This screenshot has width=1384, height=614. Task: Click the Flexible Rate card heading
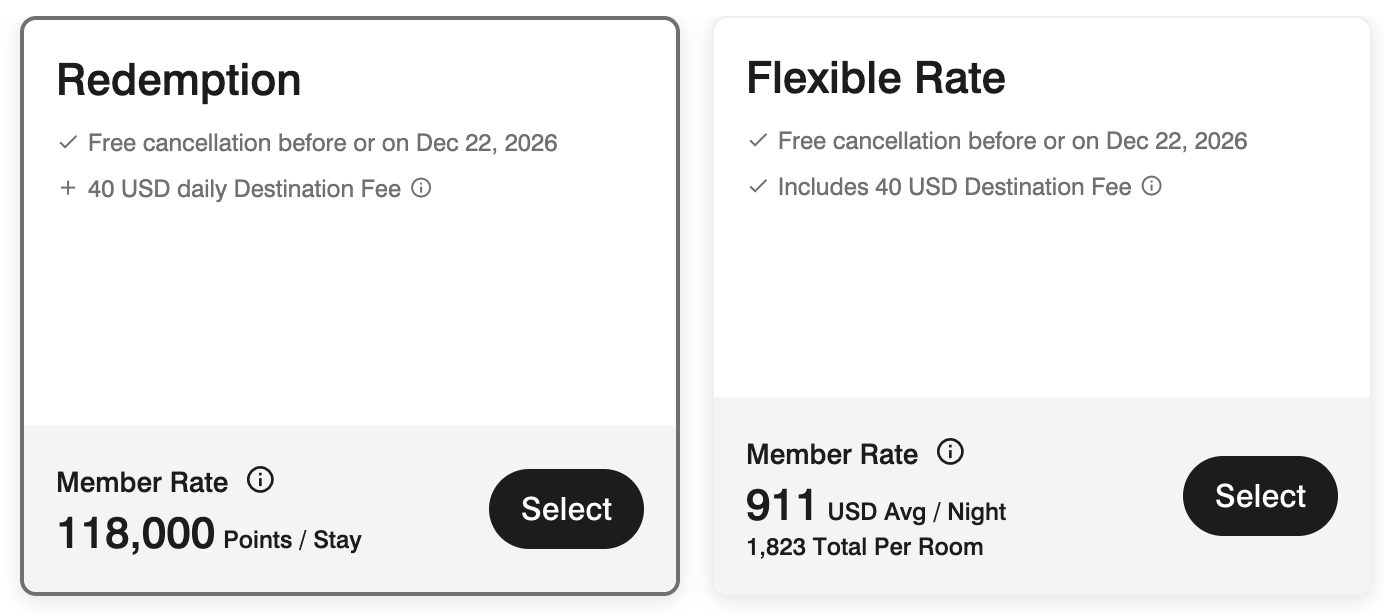coord(876,78)
